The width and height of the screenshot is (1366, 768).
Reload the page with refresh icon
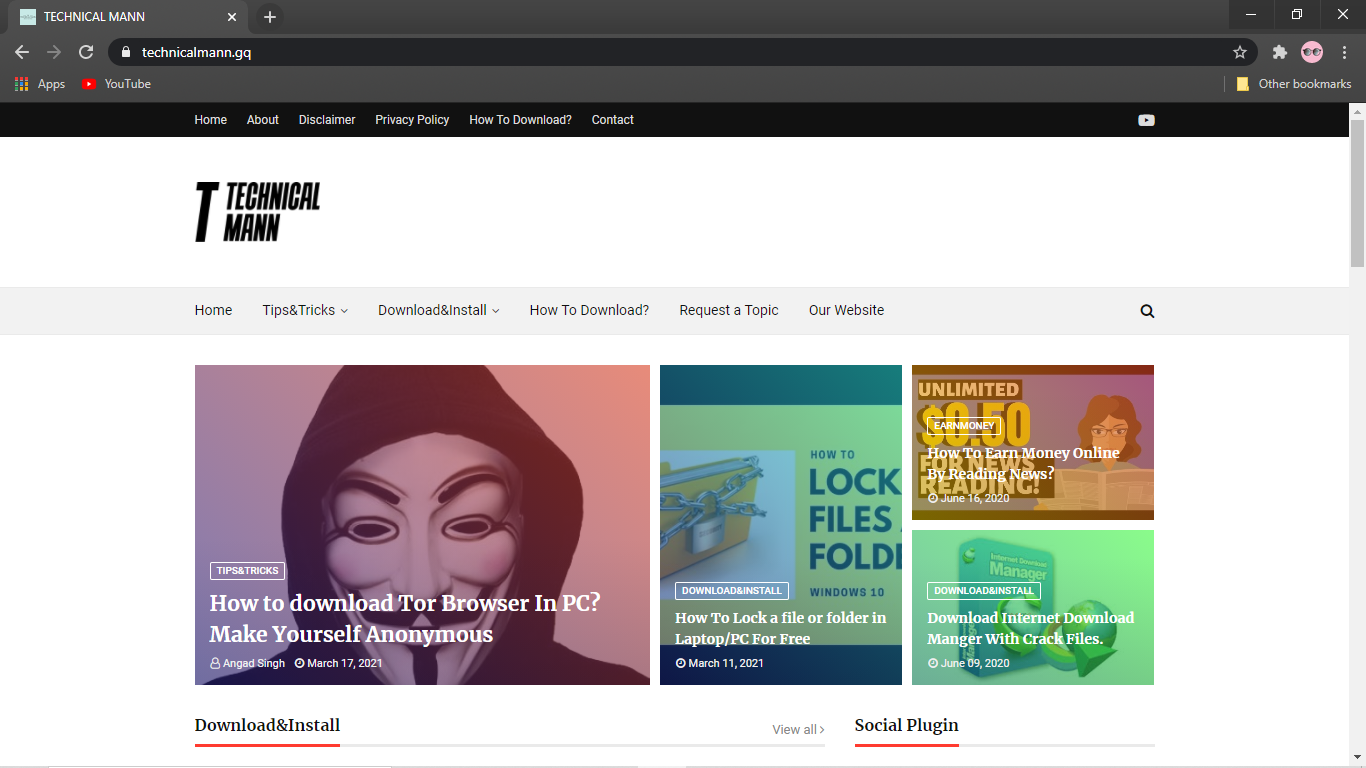click(86, 52)
